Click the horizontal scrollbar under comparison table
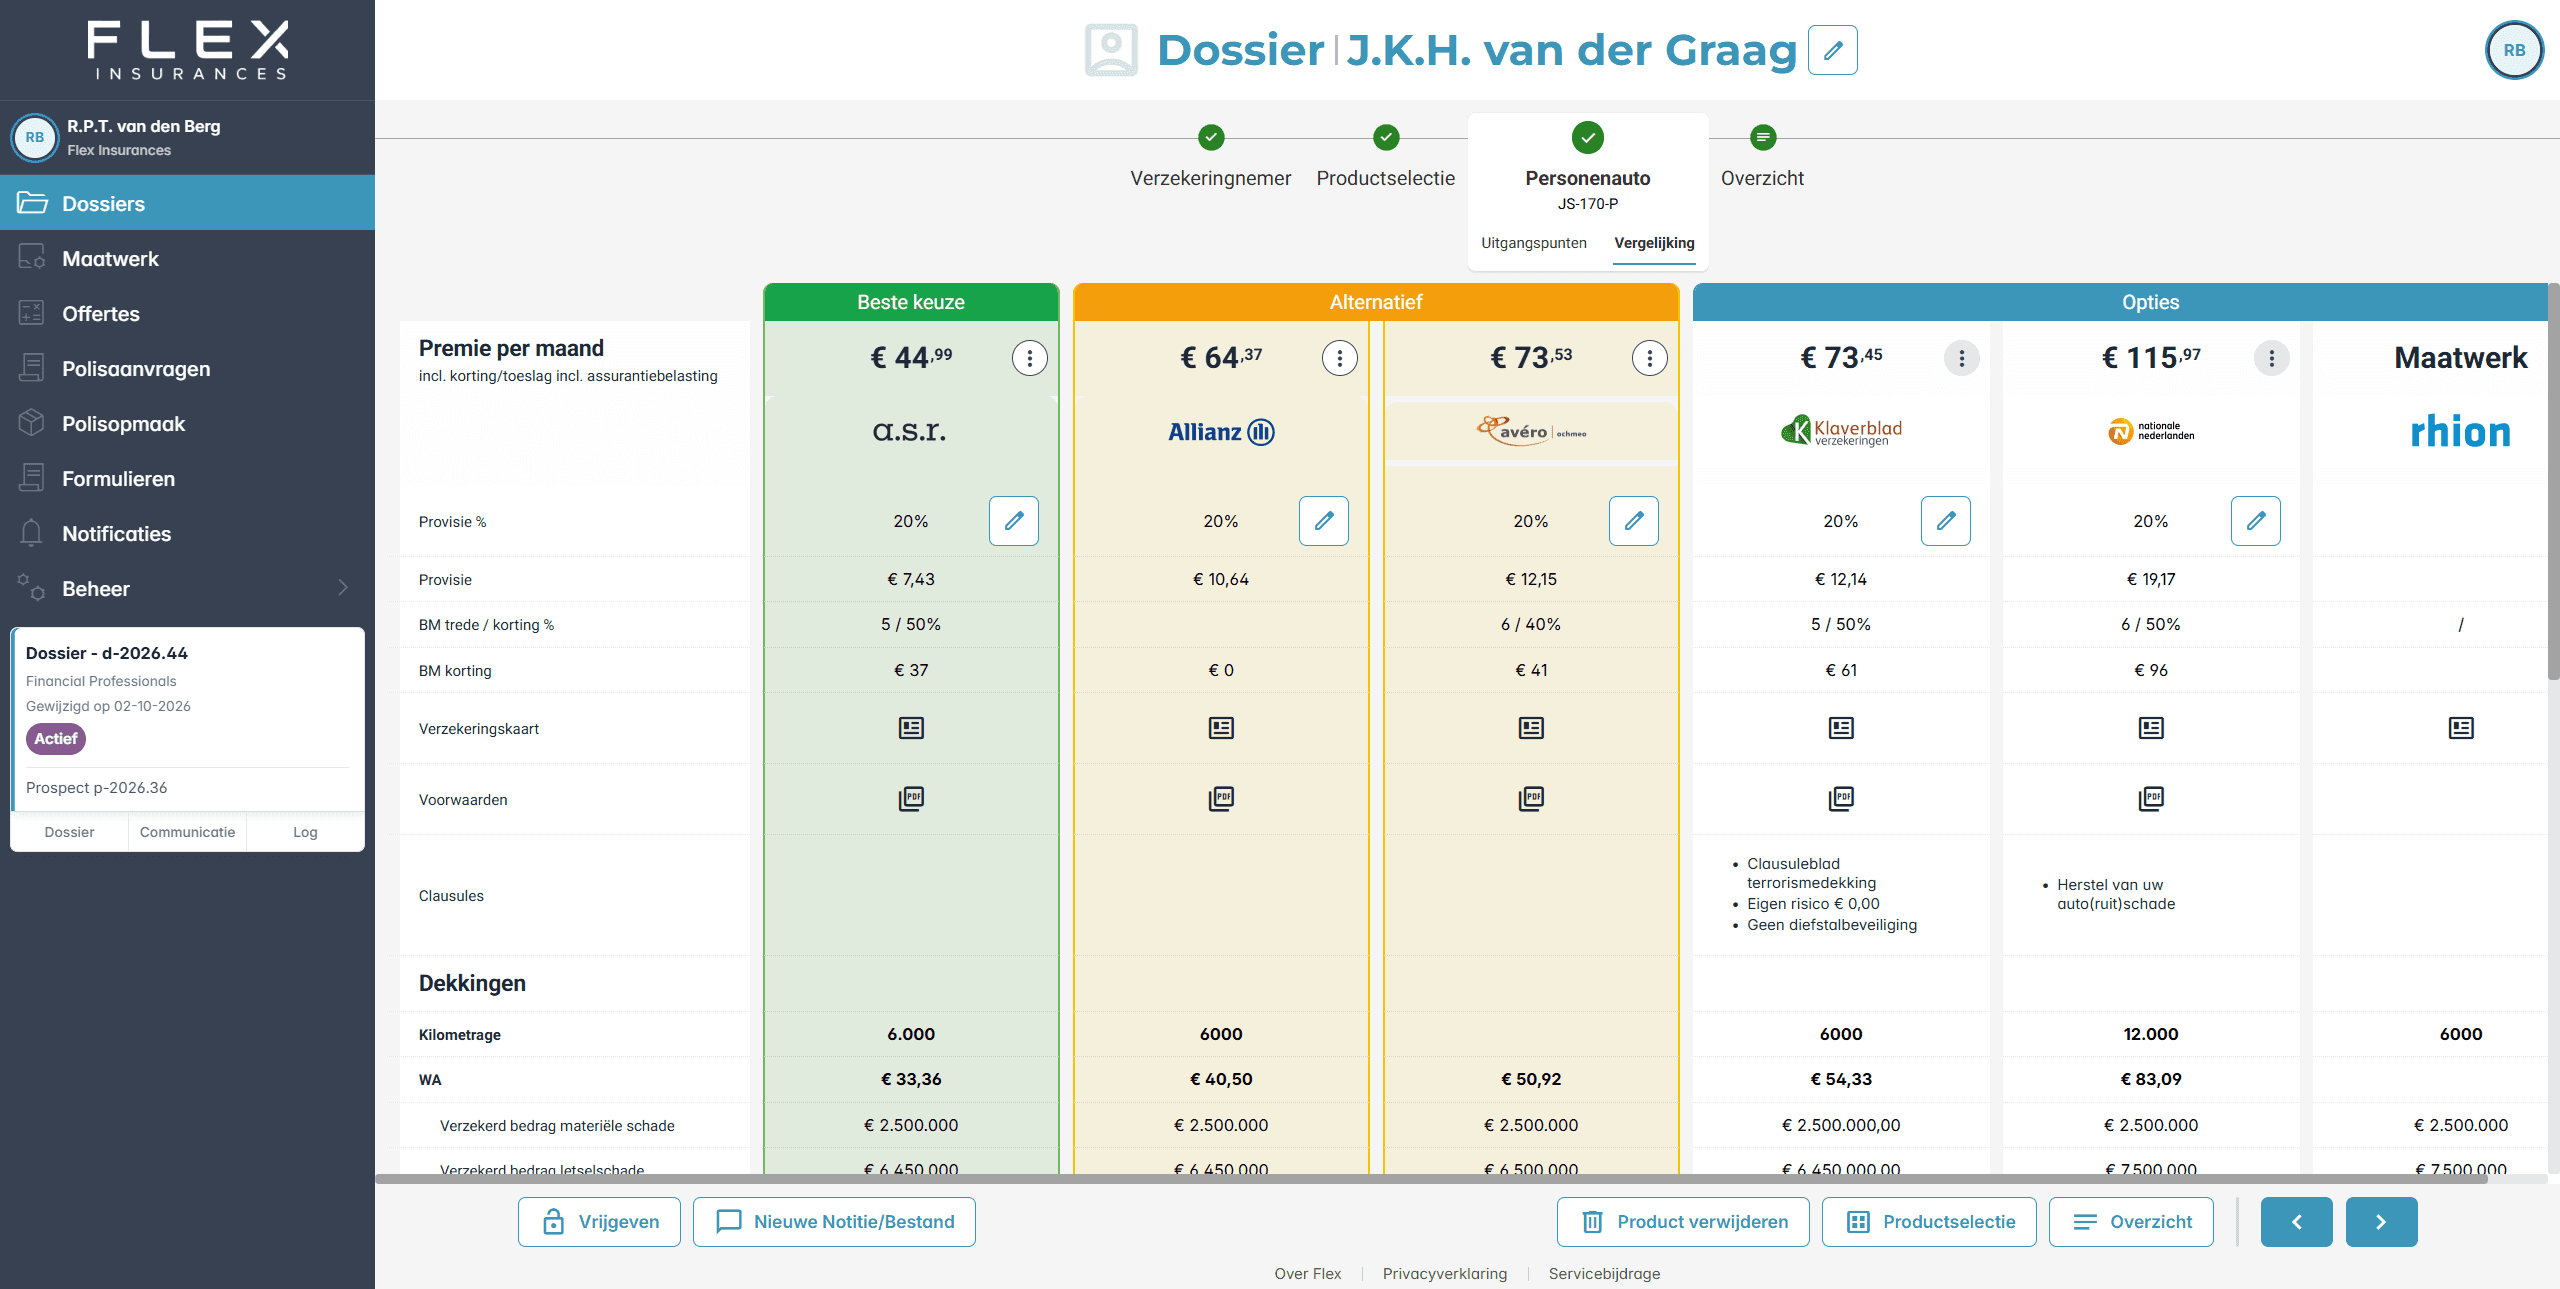This screenshot has width=2560, height=1289. coord(1431,1180)
